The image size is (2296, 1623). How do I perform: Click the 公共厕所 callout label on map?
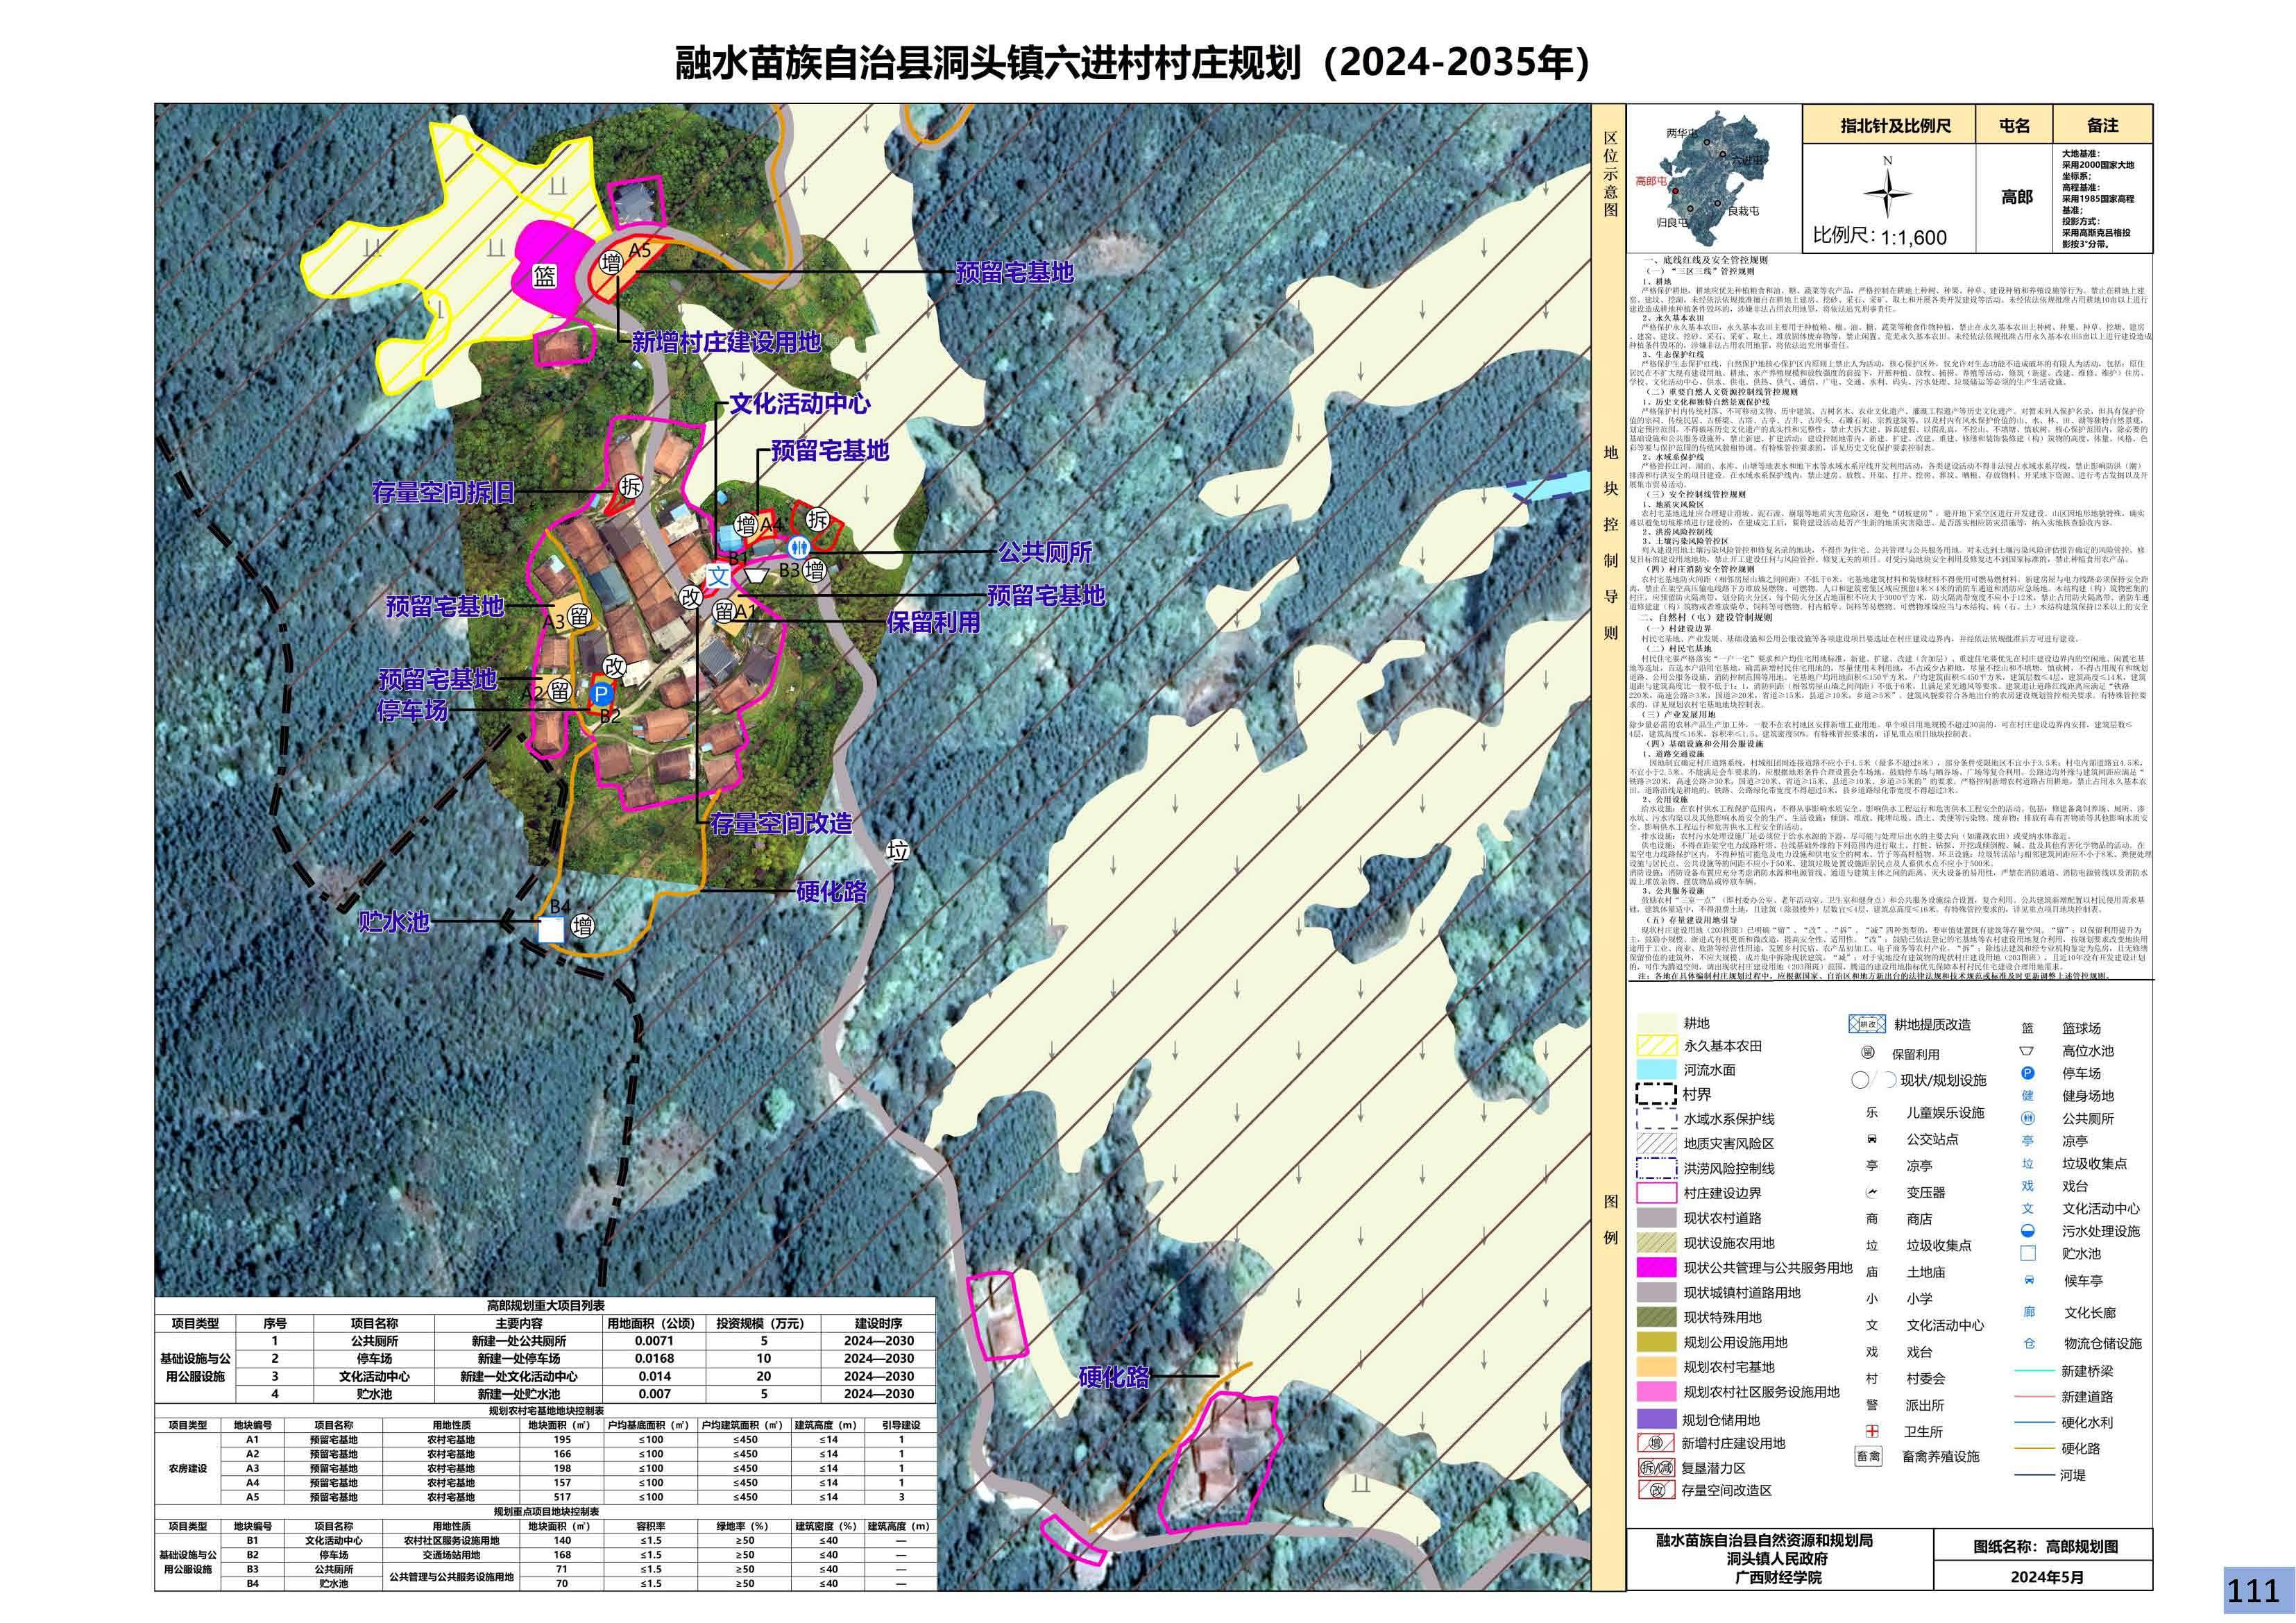[1045, 551]
